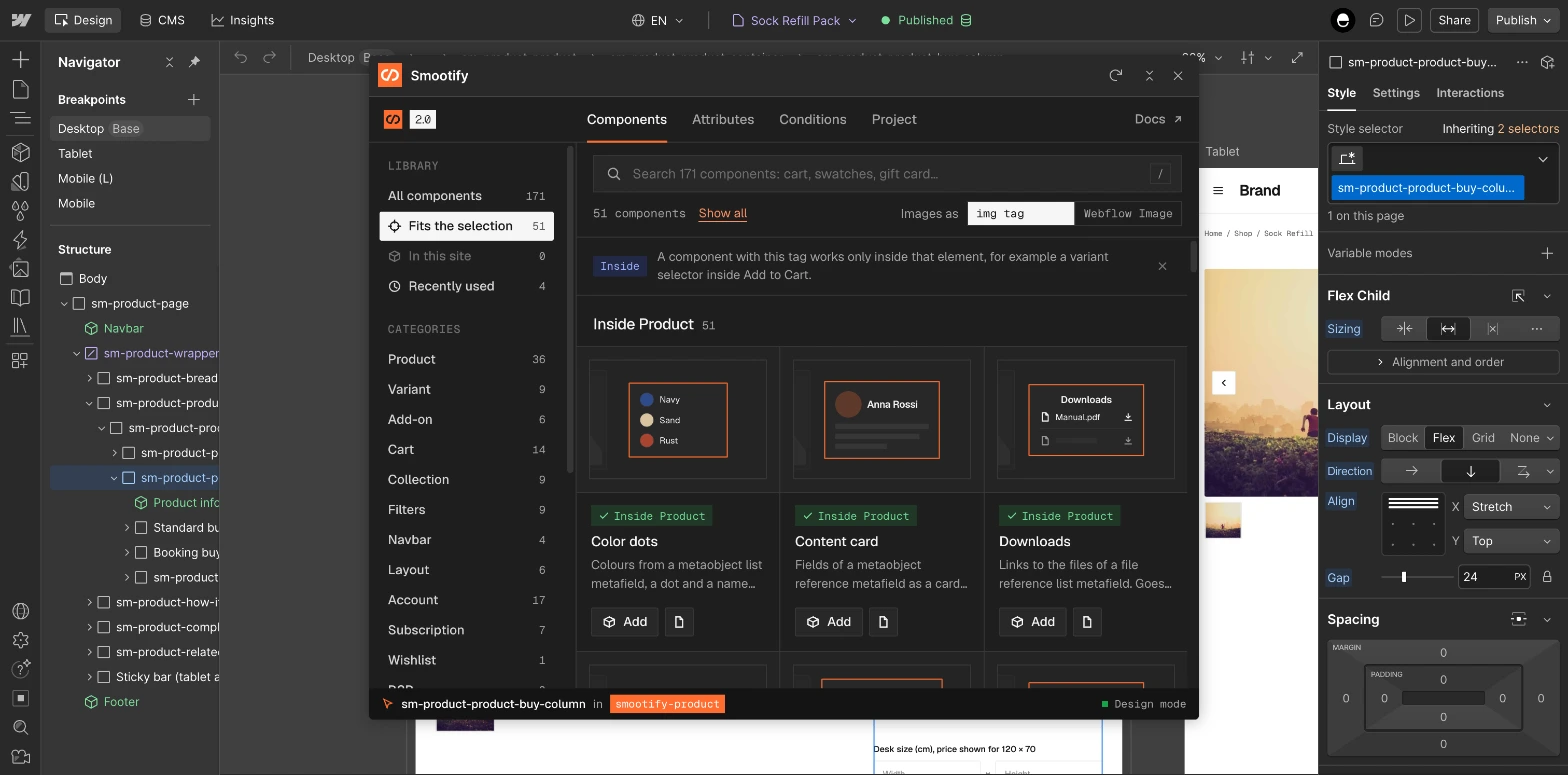Set Display to Block
The height and width of the screenshot is (775, 1568).
(x=1403, y=438)
